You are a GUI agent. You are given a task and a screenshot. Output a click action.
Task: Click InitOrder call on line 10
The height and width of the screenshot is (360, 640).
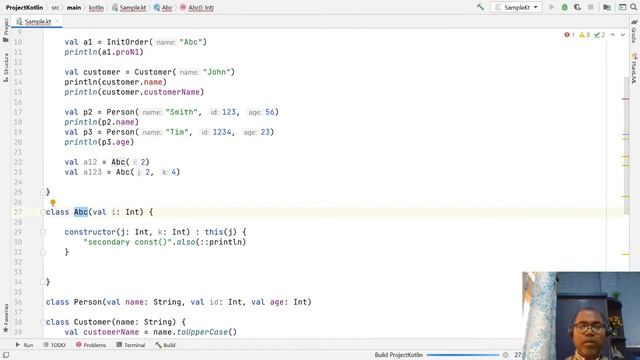click(x=129, y=42)
